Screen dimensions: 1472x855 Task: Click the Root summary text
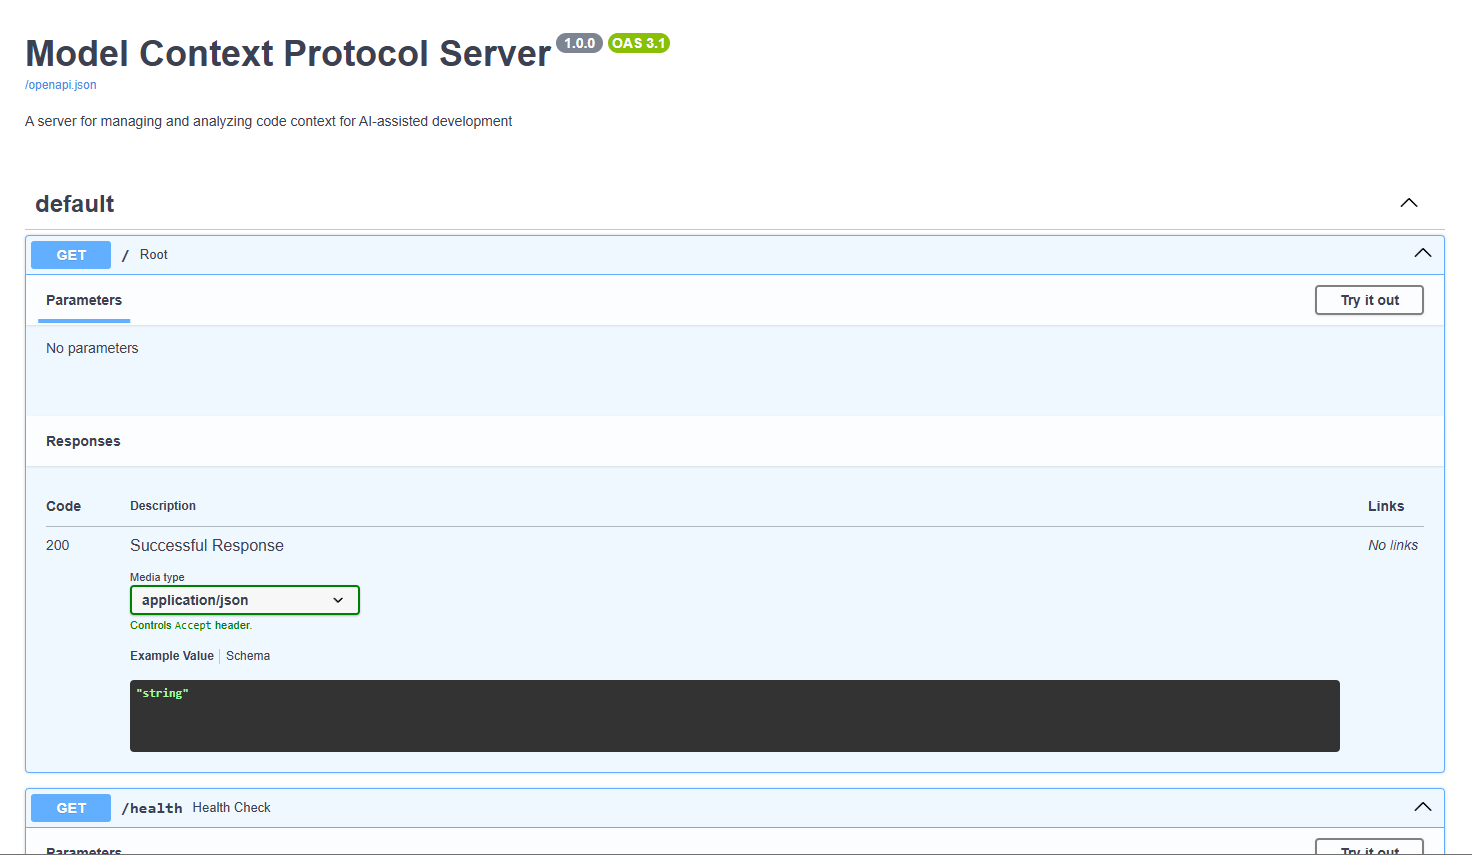pos(155,254)
